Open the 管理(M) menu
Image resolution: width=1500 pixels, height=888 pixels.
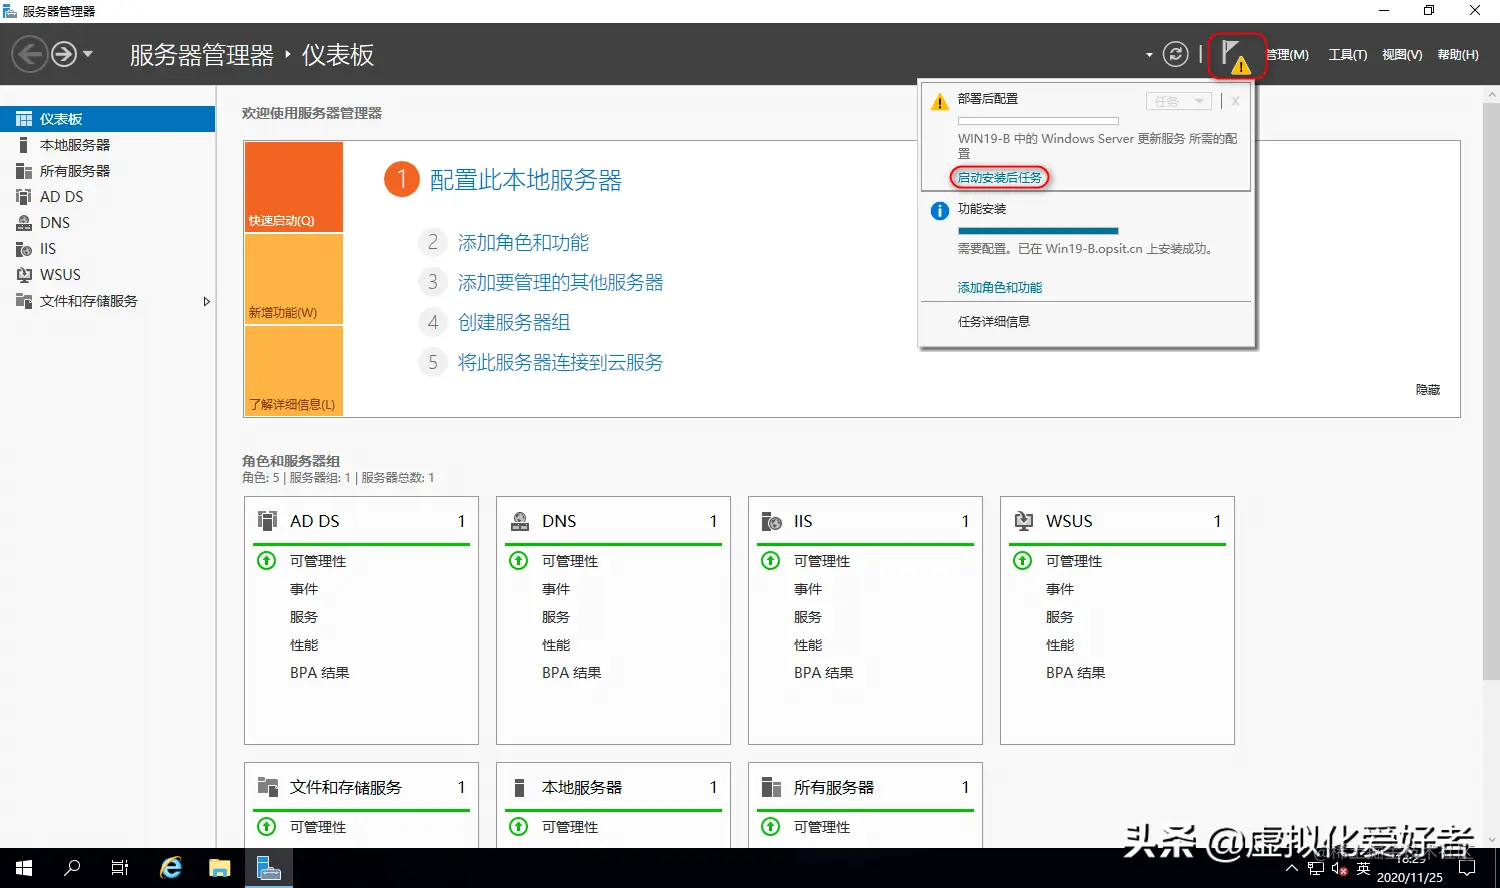[x=1289, y=55]
